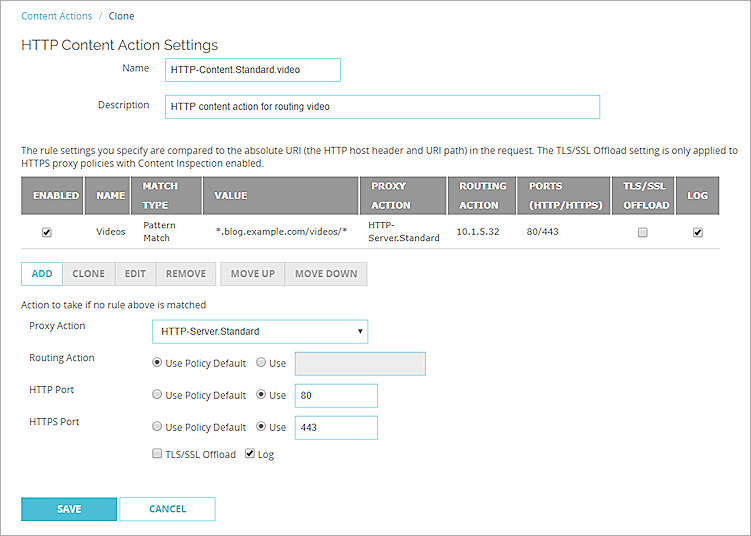The height and width of the screenshot is (536, 751).
Task: Open the Proxy Action dropdown
Action: (x=259, y=332)
